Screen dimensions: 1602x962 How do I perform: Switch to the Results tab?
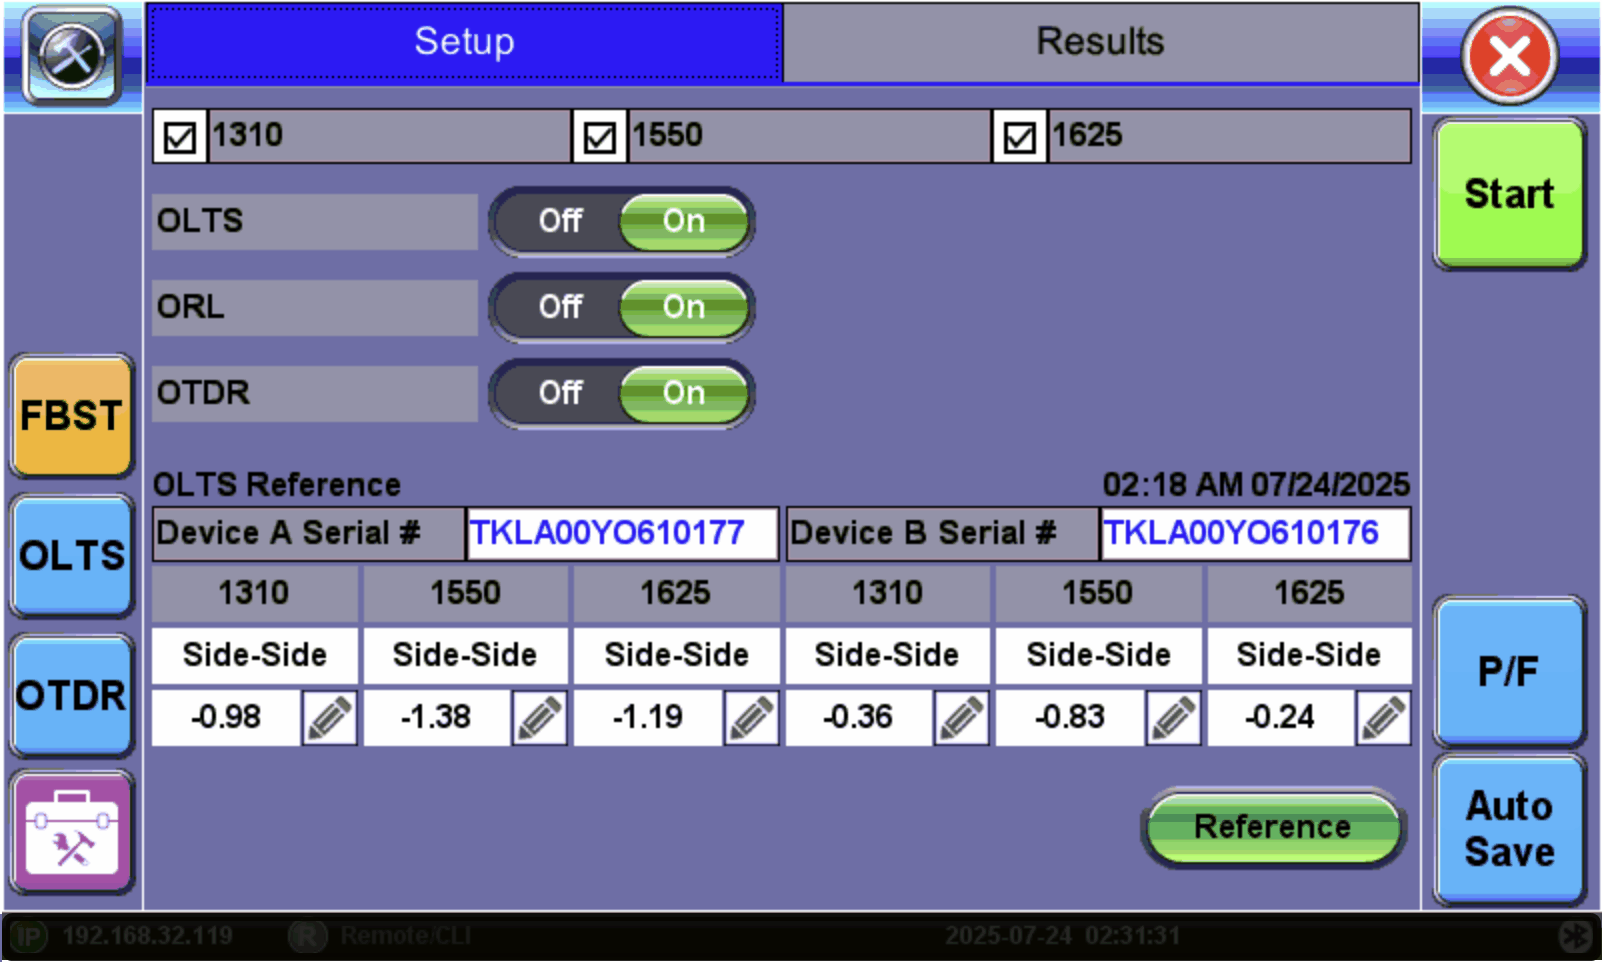click(1100, 42)
